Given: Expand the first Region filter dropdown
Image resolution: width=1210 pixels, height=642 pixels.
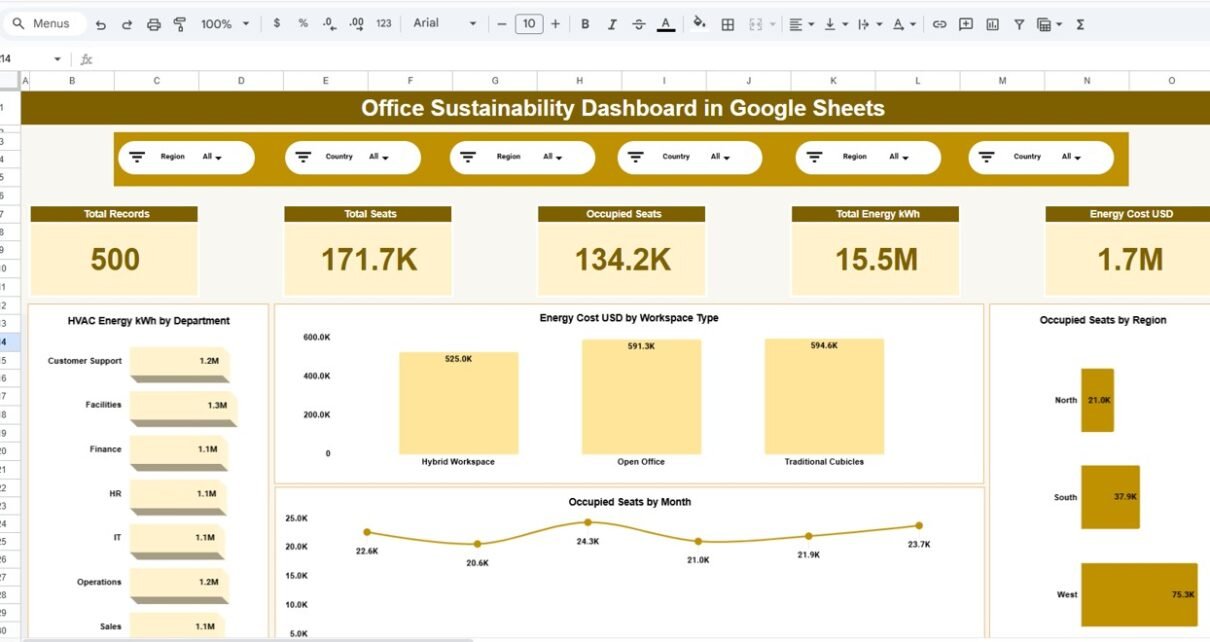Looking at the screenshot, I should tap(212, 157).
